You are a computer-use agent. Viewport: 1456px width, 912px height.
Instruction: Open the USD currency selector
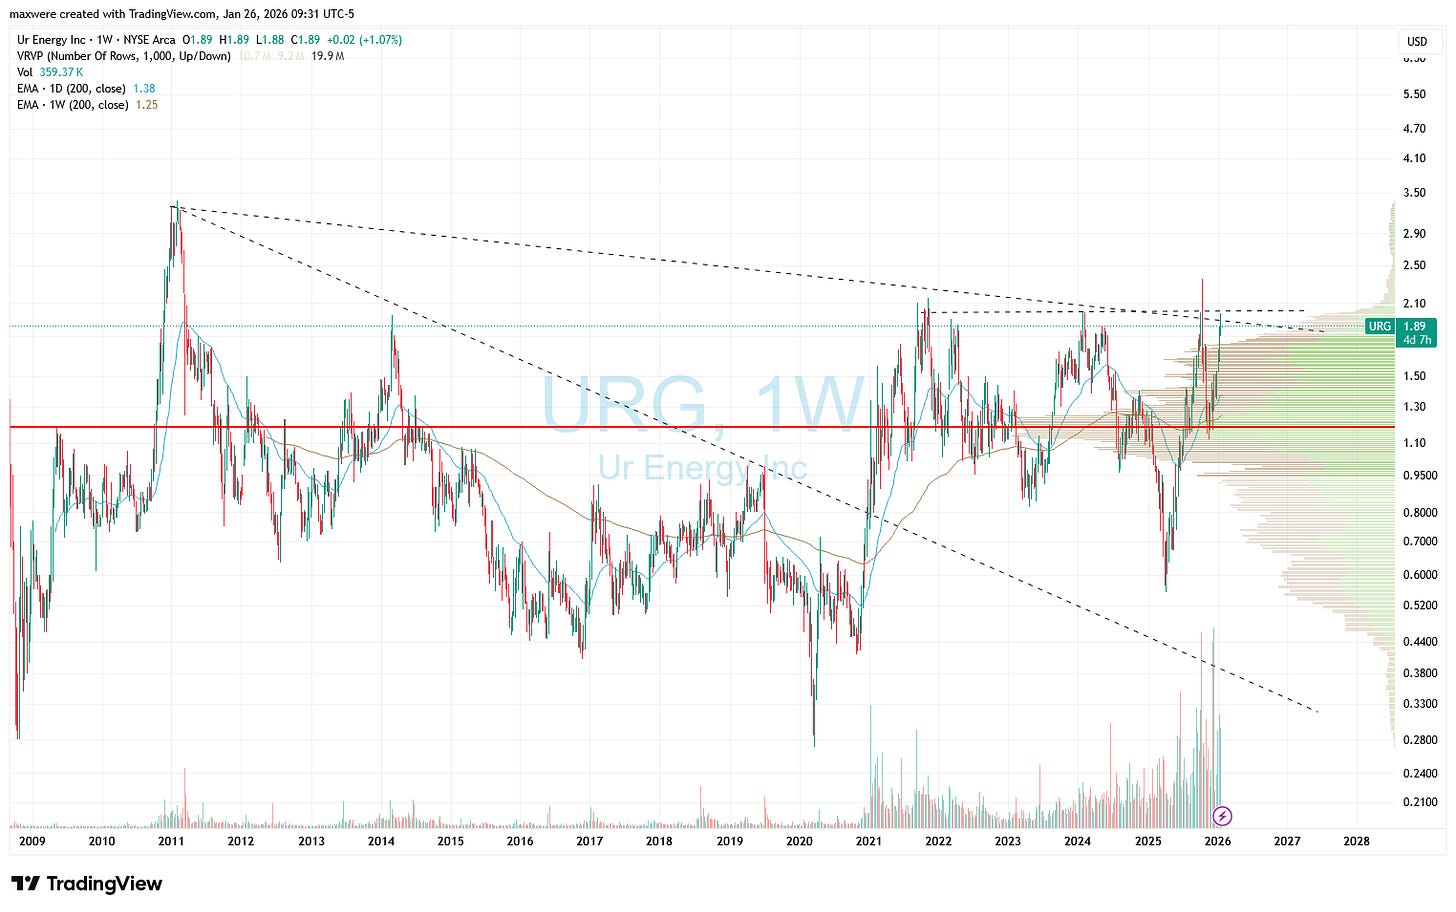tap(1417, 42)
